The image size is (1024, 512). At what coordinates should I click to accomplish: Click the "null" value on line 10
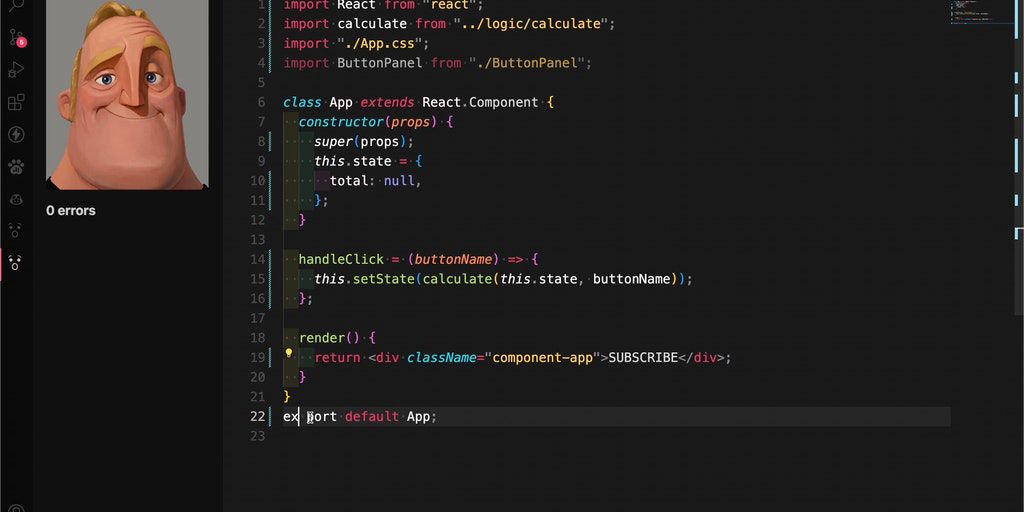pyautogui.click(x=399, y=181)
